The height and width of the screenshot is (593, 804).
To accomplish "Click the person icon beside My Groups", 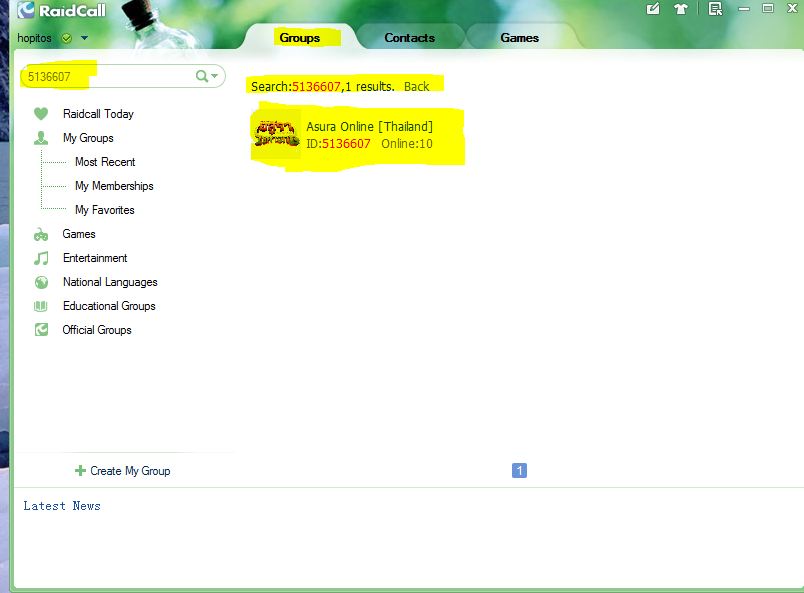I will point(41,137).
